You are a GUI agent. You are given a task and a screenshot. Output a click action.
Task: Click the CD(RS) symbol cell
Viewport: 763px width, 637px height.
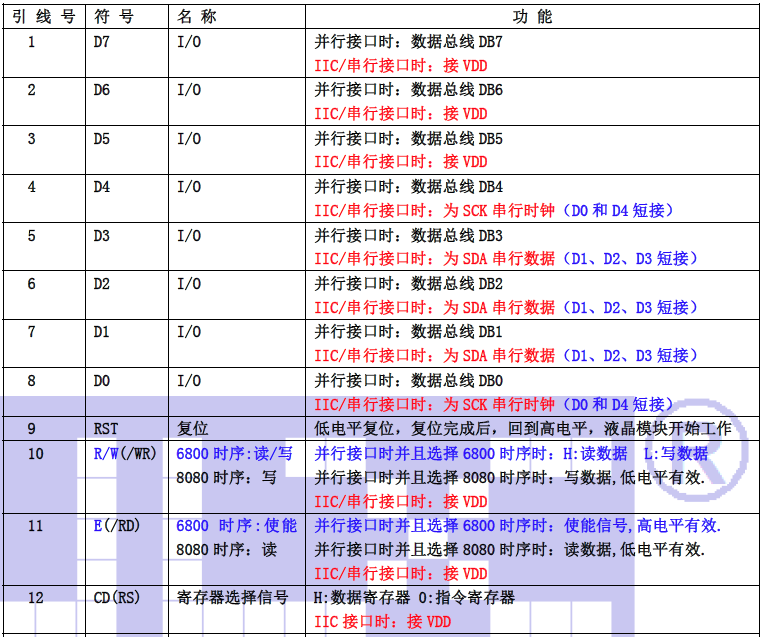(117, 598)
